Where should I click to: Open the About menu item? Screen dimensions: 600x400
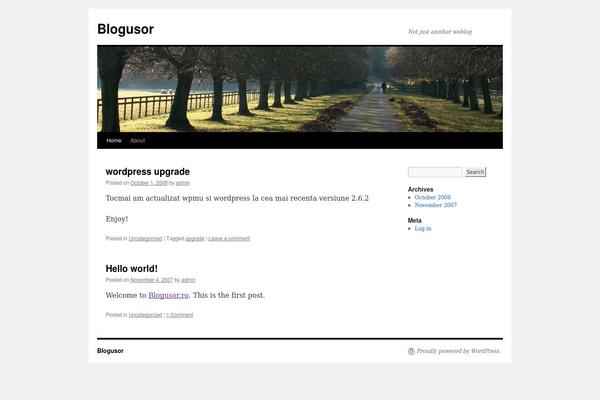[137, 140]
